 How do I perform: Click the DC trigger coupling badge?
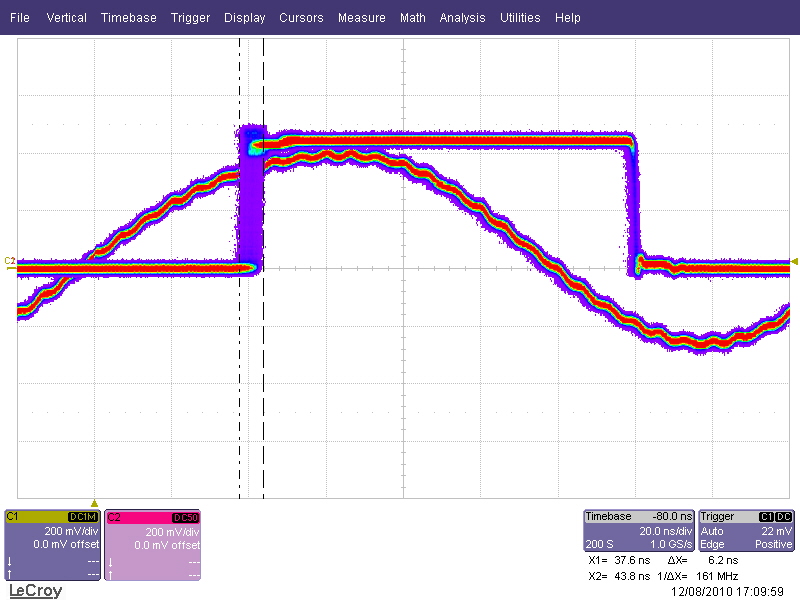tap(784, 516)
